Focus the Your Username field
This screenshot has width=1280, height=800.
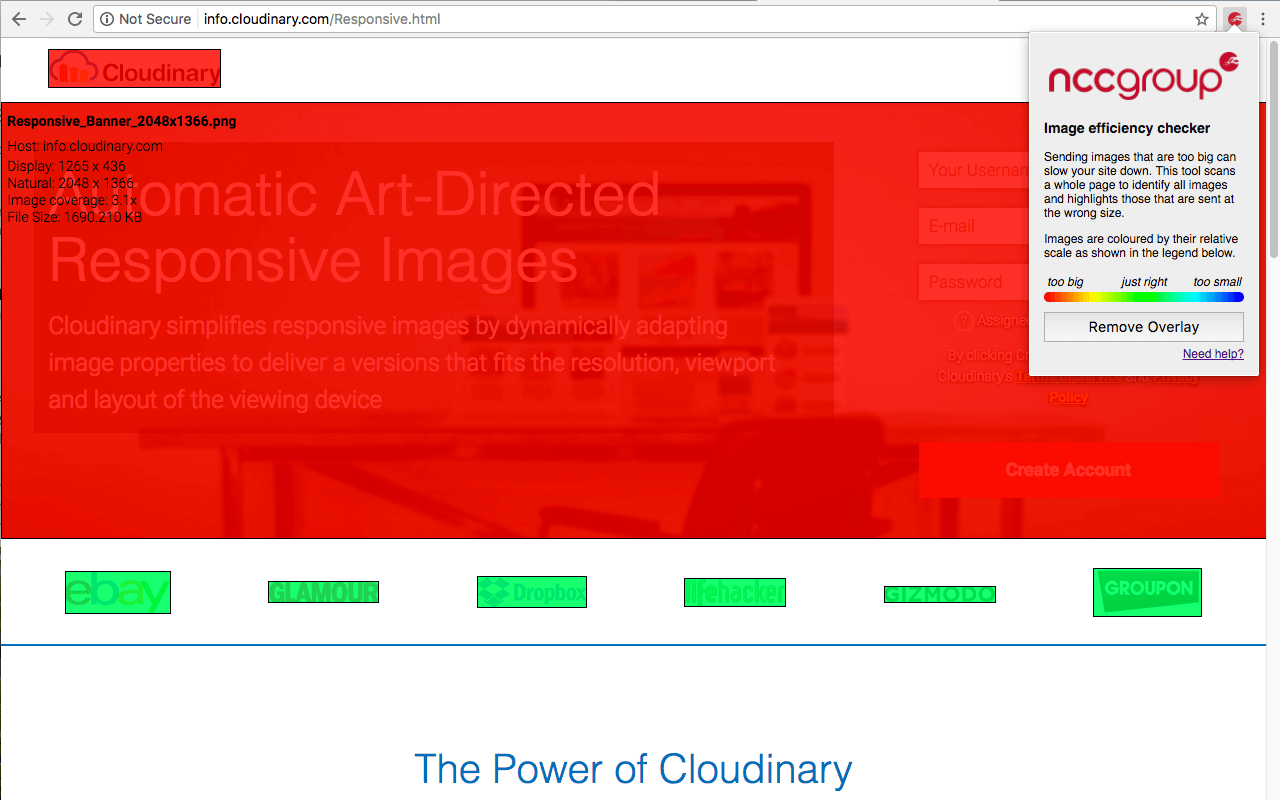tap(974, 170)
